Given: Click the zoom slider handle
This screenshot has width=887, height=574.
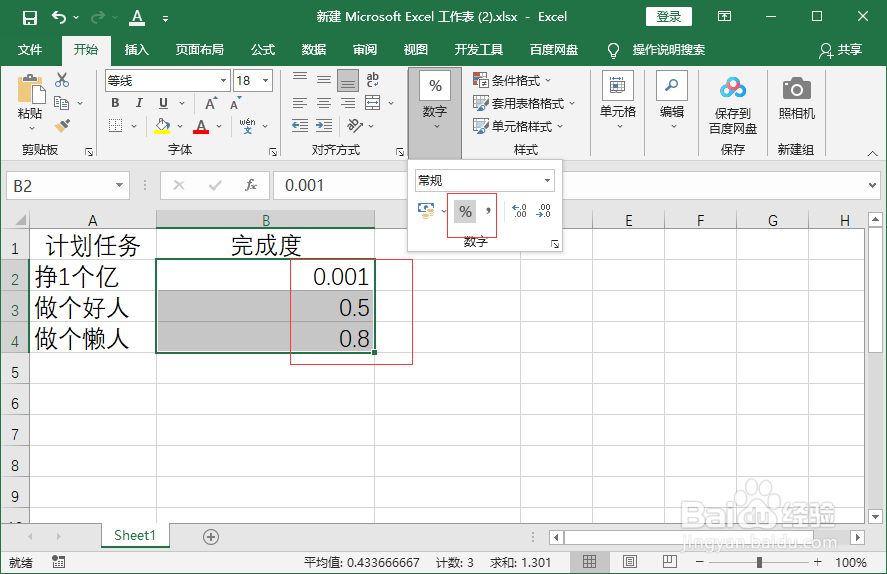Looking at the screenshot, I should click(x=759, y=562).
